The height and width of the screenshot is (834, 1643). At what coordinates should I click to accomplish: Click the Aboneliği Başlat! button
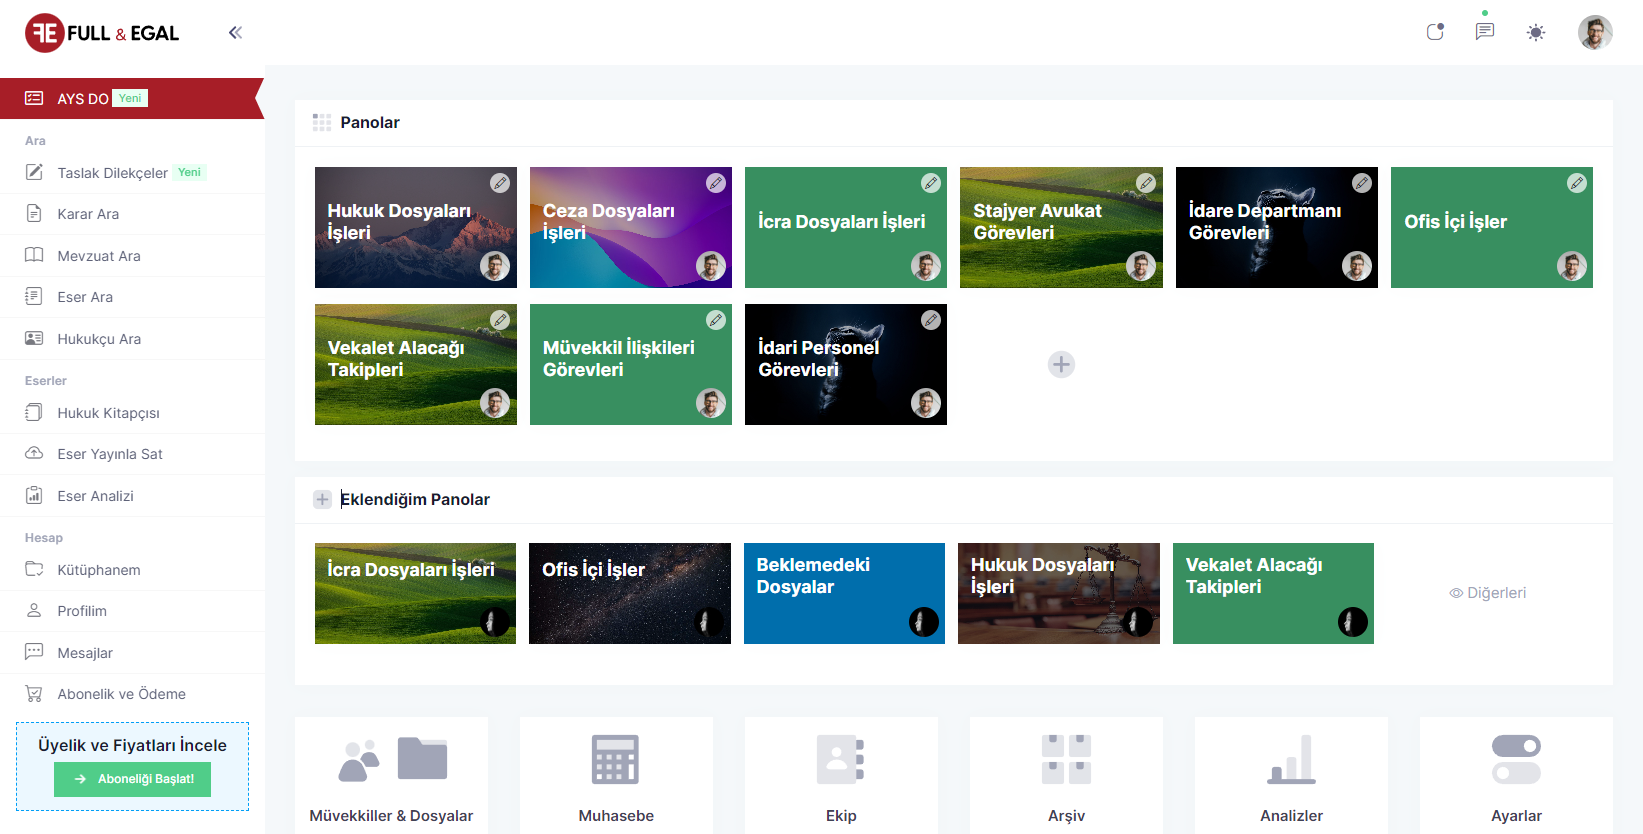tap(132, 779)
